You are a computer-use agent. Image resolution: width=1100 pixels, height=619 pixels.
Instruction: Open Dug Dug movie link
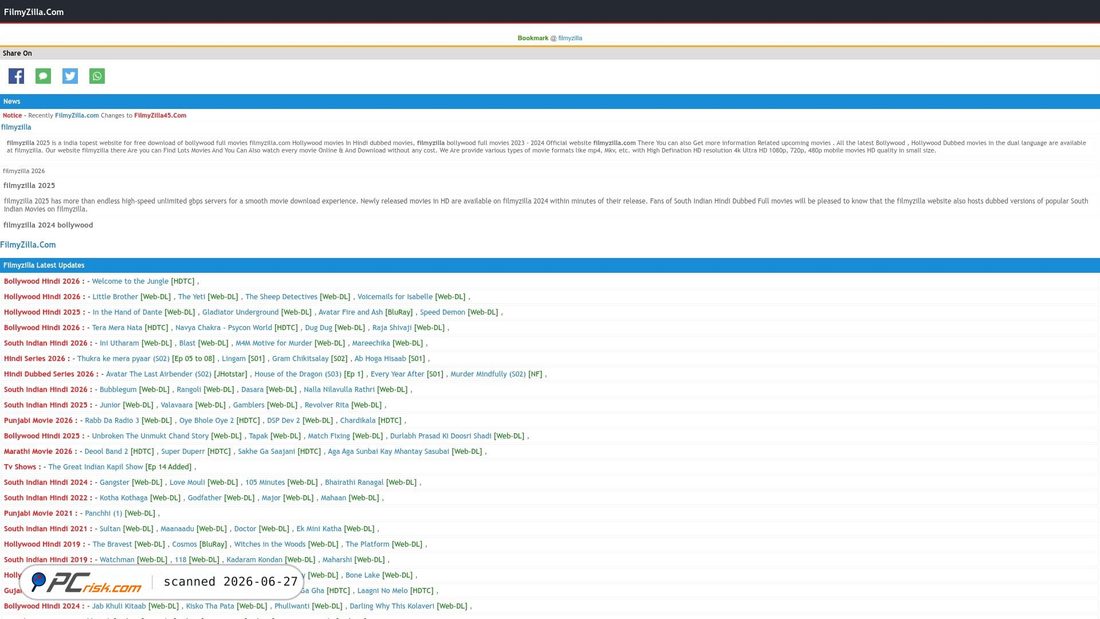tap(318, 328)
